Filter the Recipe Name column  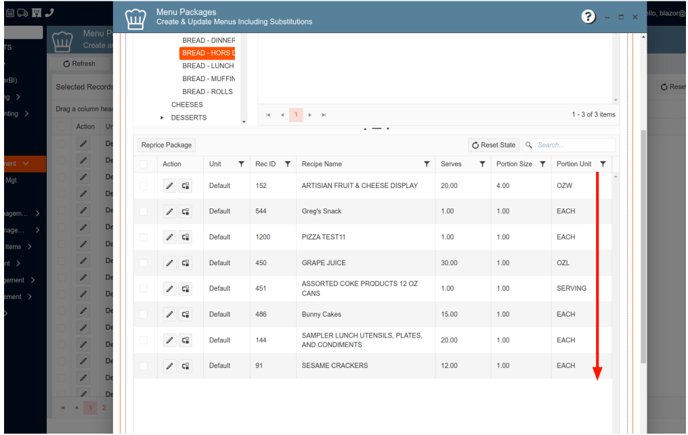(x=427, y=164)
